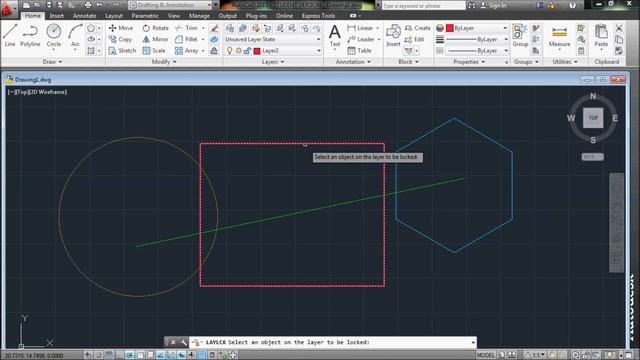The height and width of the screenshot is (360, 640).
Task: Click the Stretch tool
Action: click(x=122, y=51)
